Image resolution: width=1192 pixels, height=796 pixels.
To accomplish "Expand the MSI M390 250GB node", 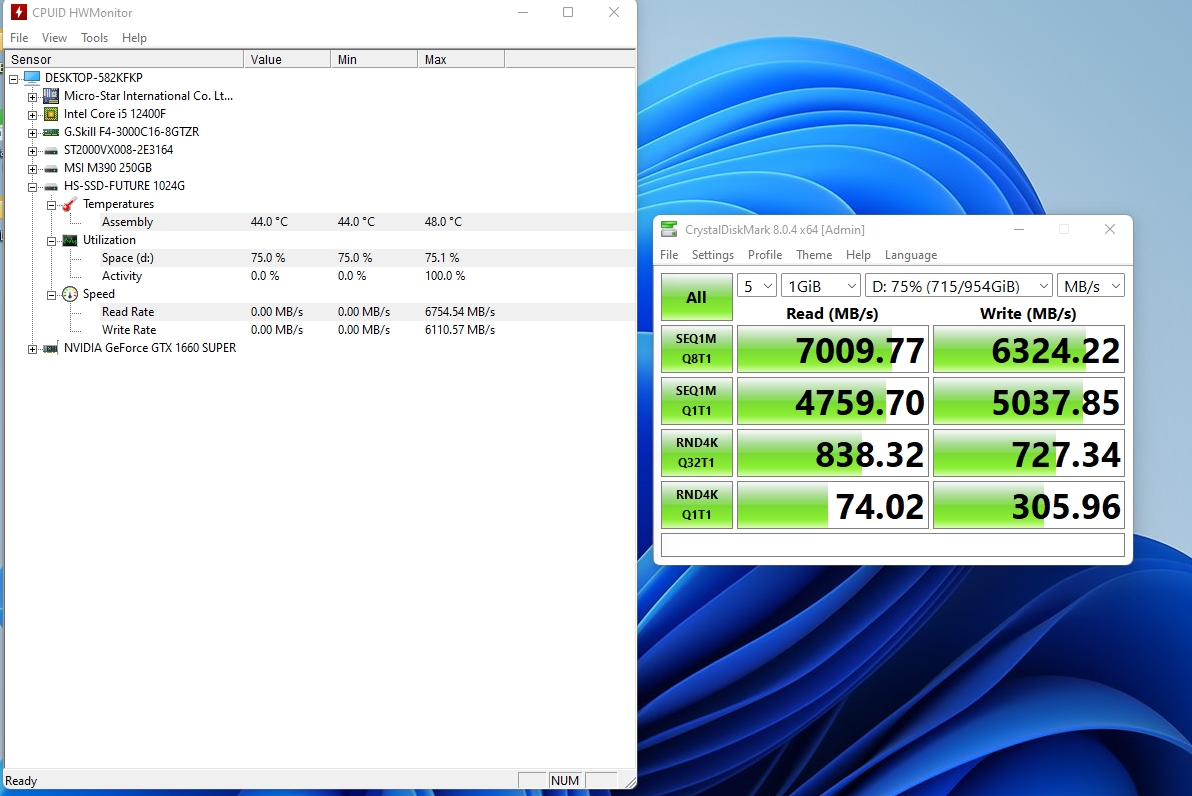I will pos(33,168).
